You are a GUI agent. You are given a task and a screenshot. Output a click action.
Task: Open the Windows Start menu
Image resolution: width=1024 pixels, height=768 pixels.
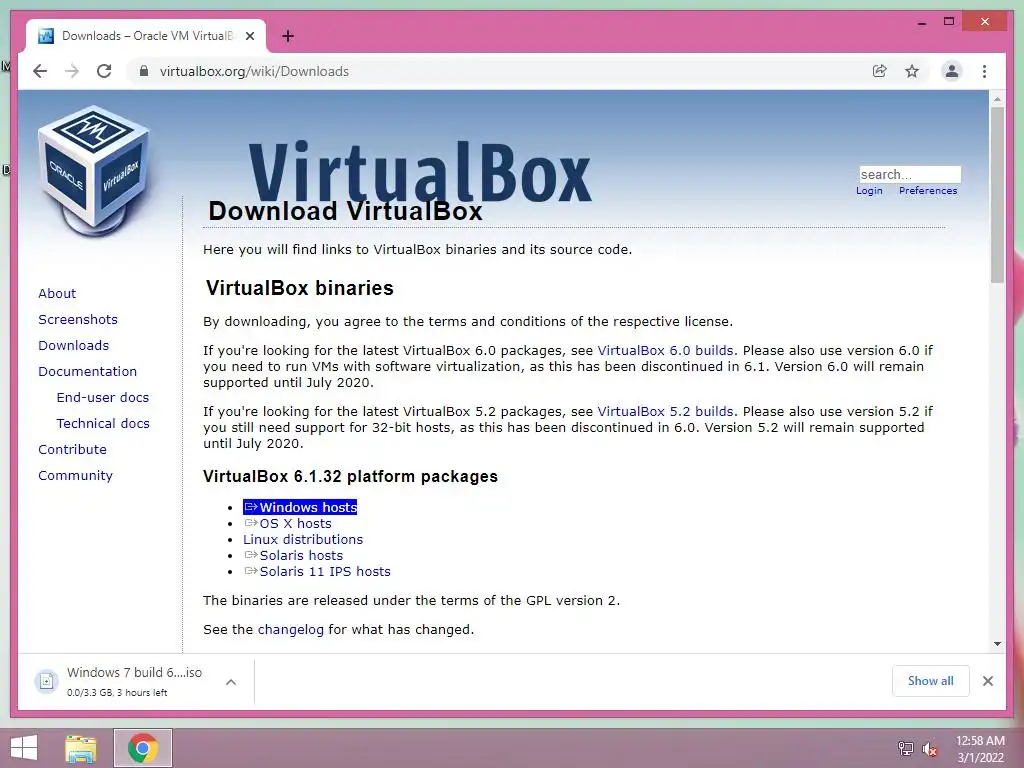24,748
